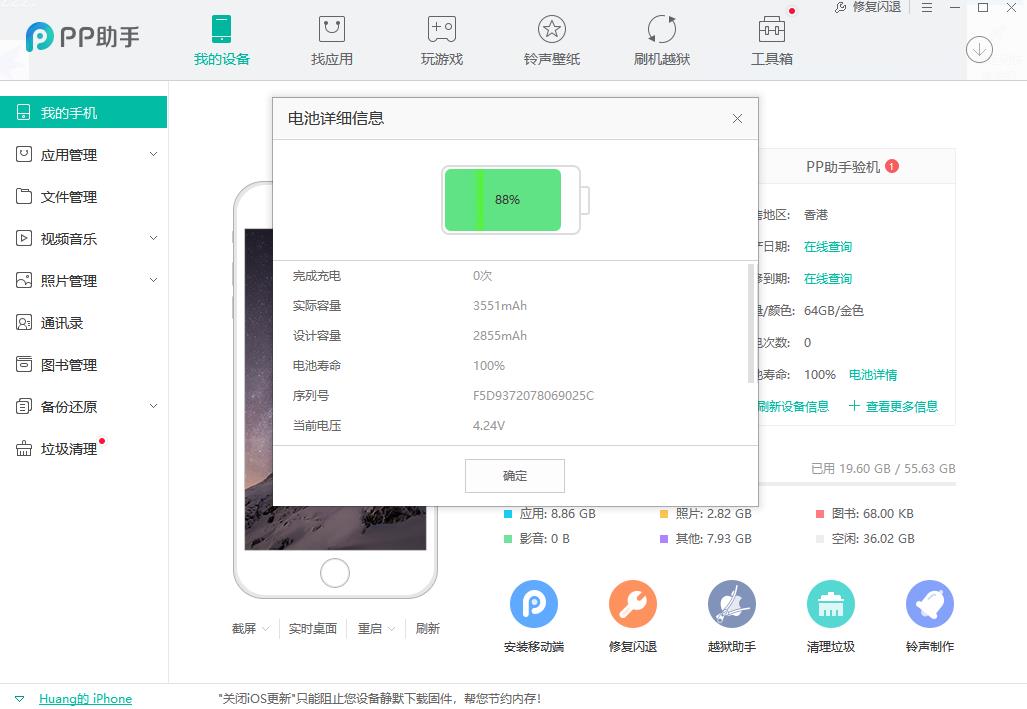Screen dimensions: 1027x709
Task: Open the 我的设备 tab
Action: (x=221, y=41)
